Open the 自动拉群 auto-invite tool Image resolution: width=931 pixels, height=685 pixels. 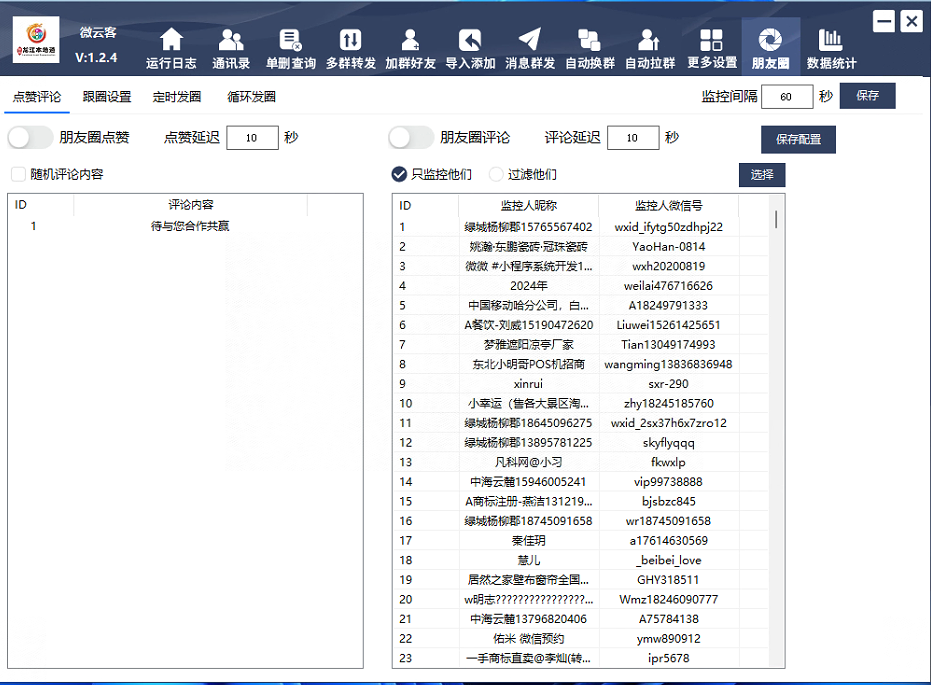click(x=651, y=45)
